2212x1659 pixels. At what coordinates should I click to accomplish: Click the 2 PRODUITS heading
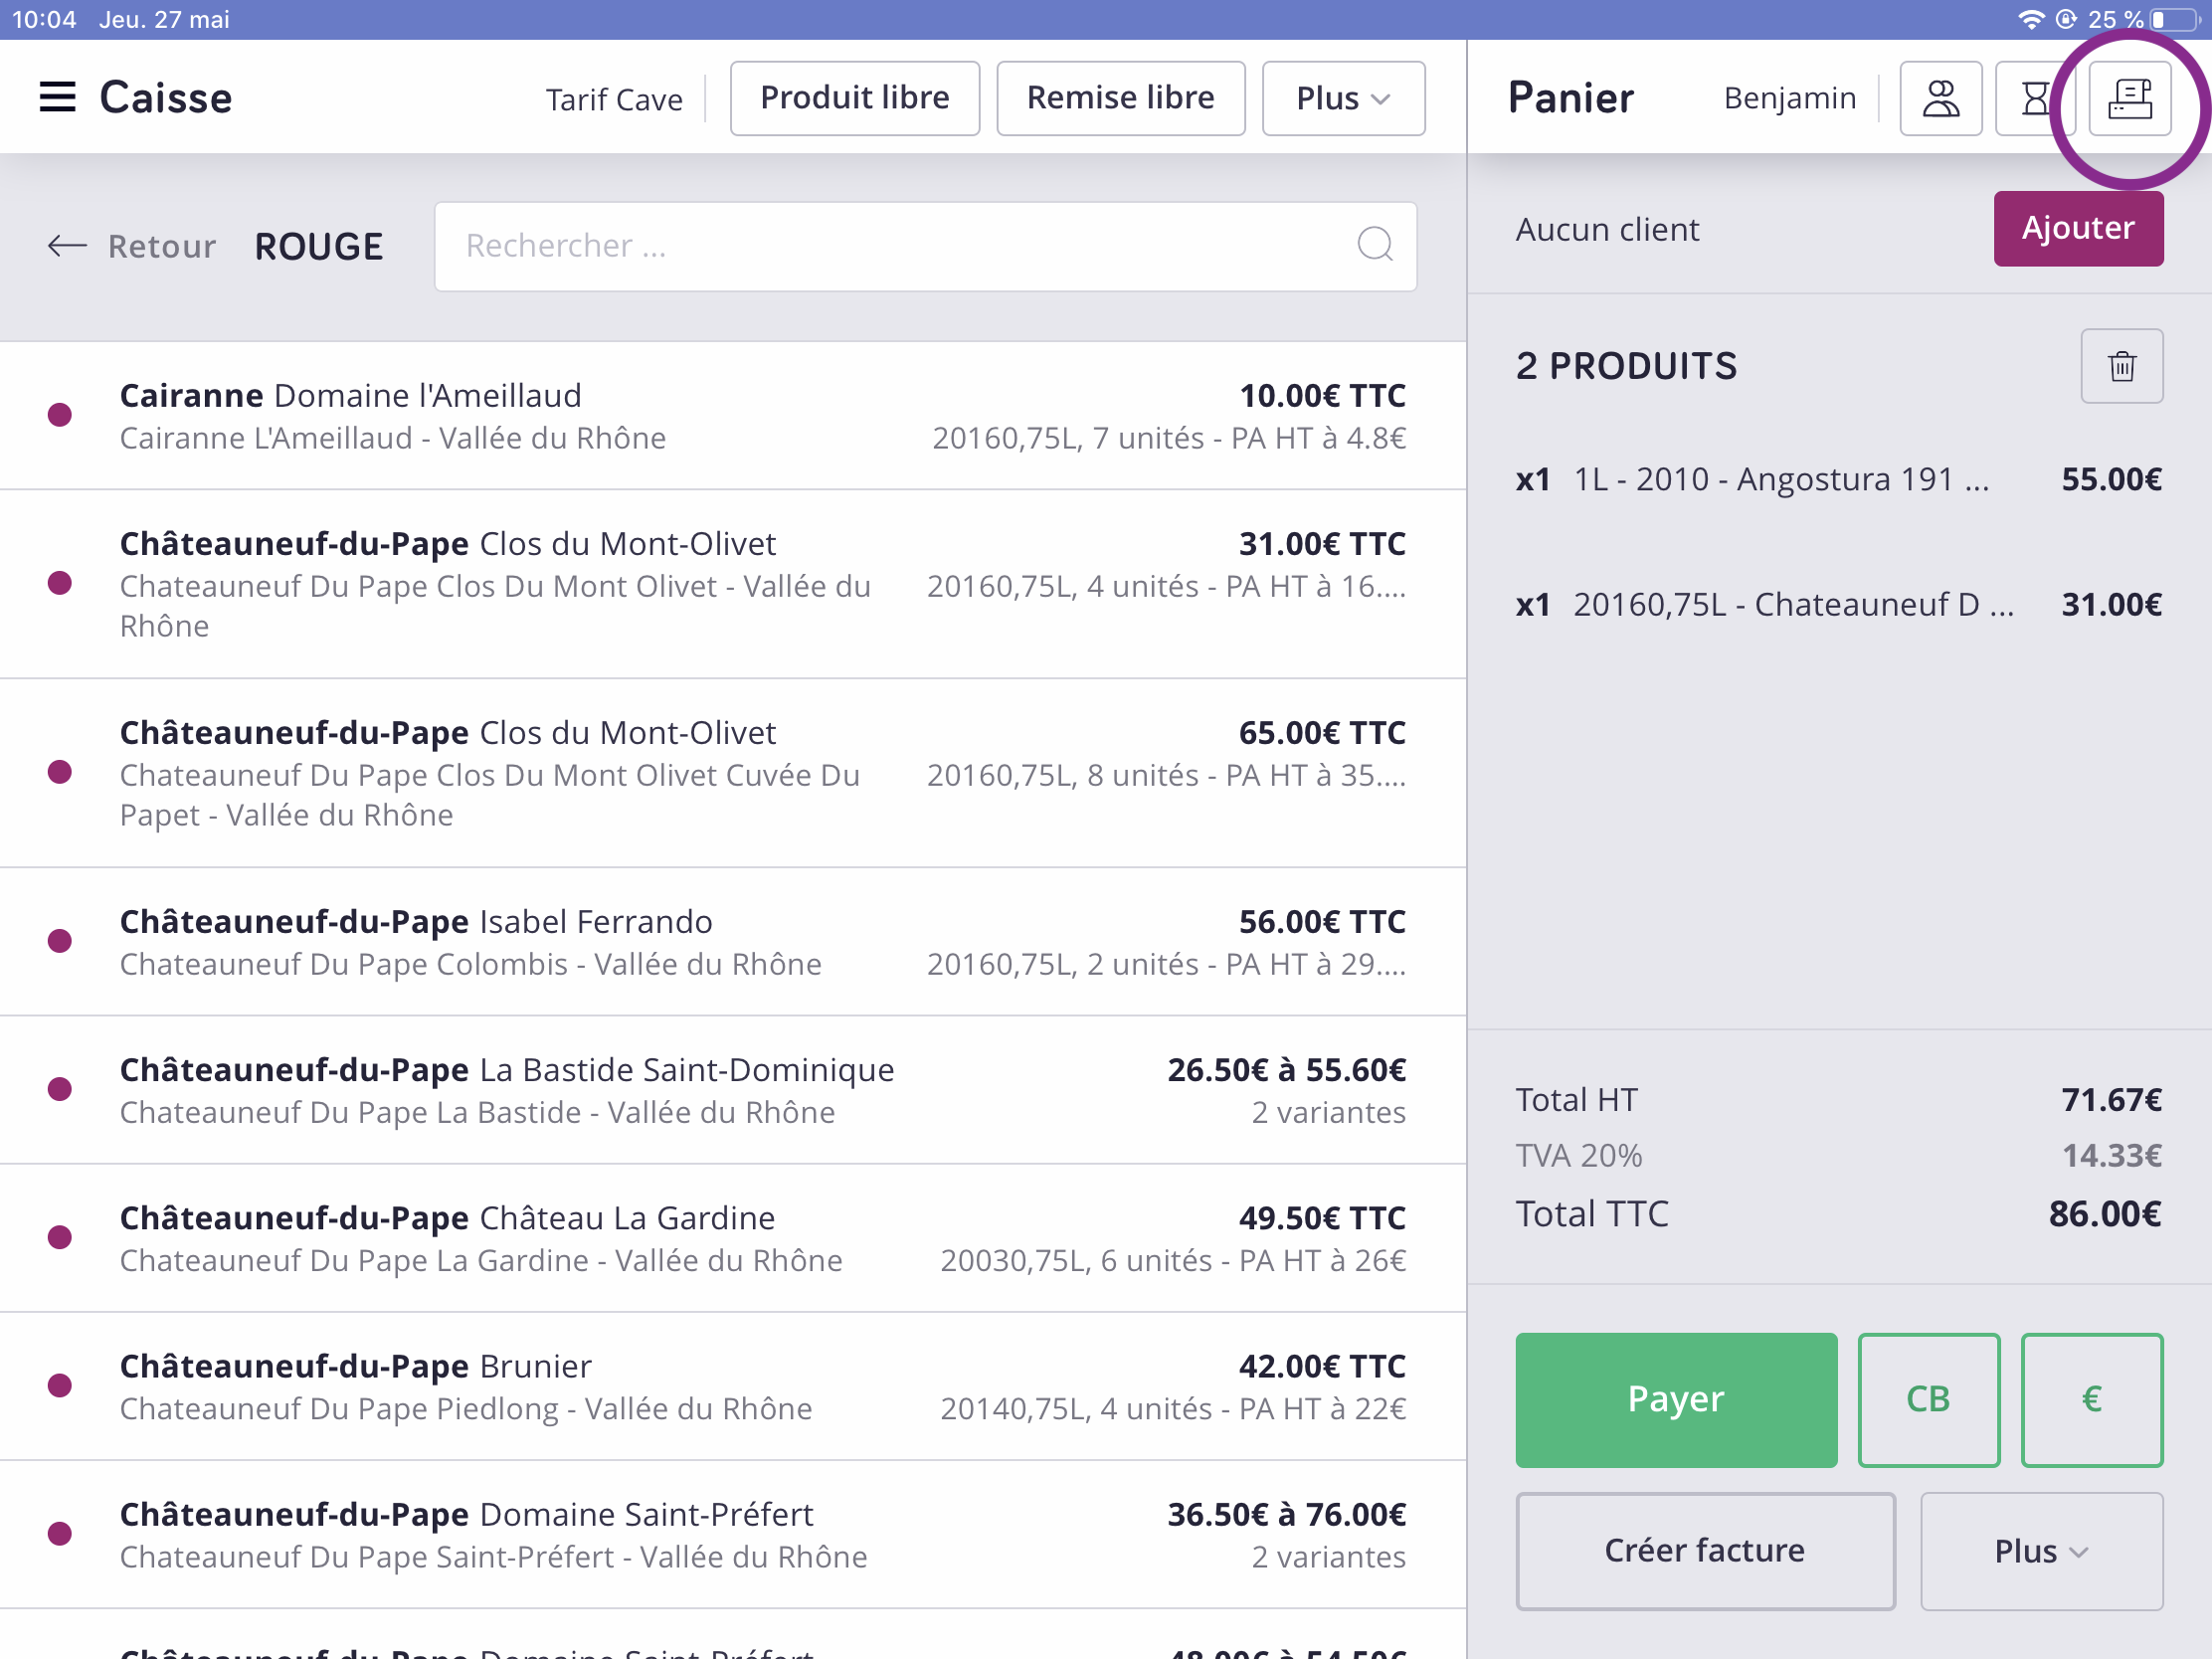pyautogui.click(x=1626, y=366)
